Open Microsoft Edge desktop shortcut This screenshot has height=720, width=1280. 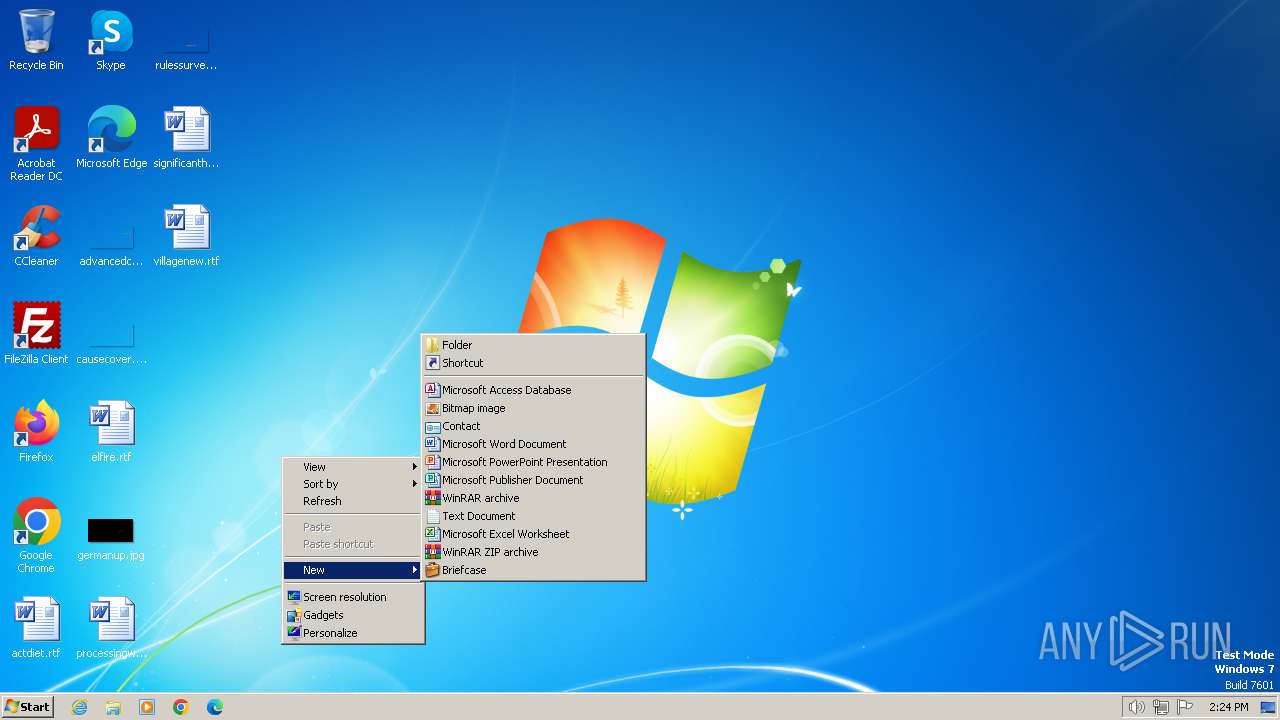[111, 138]
